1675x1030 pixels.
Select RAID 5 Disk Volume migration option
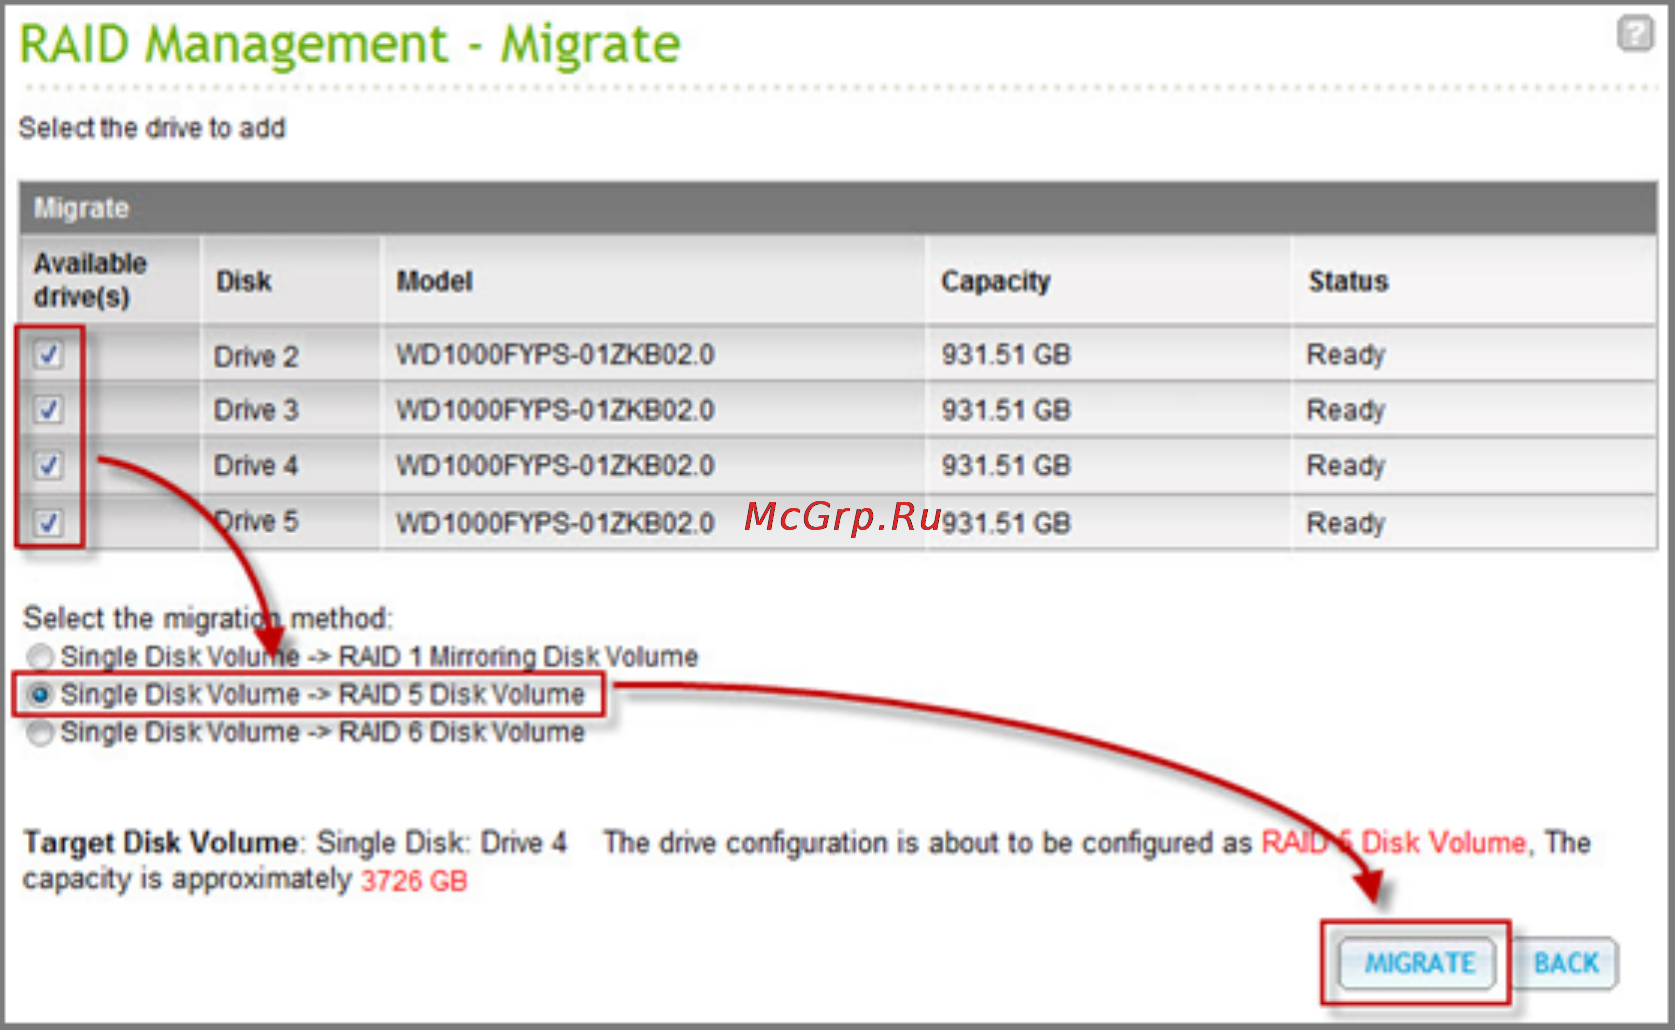(x=40, y=694)
